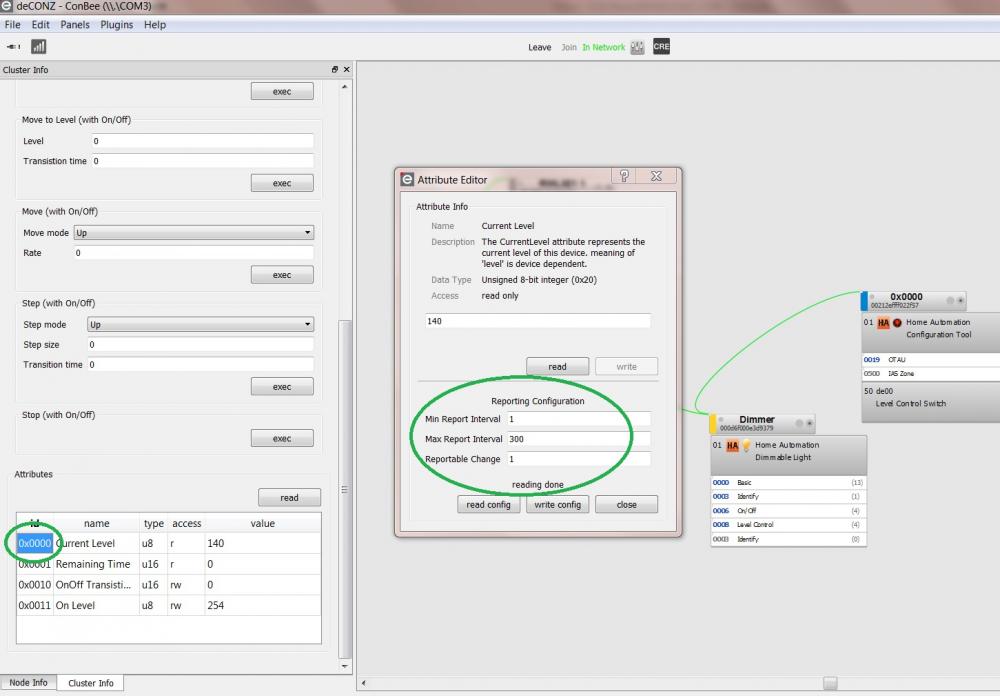Click the HA profile icon on Dimmer endpoint

click(x=732, y=446)
